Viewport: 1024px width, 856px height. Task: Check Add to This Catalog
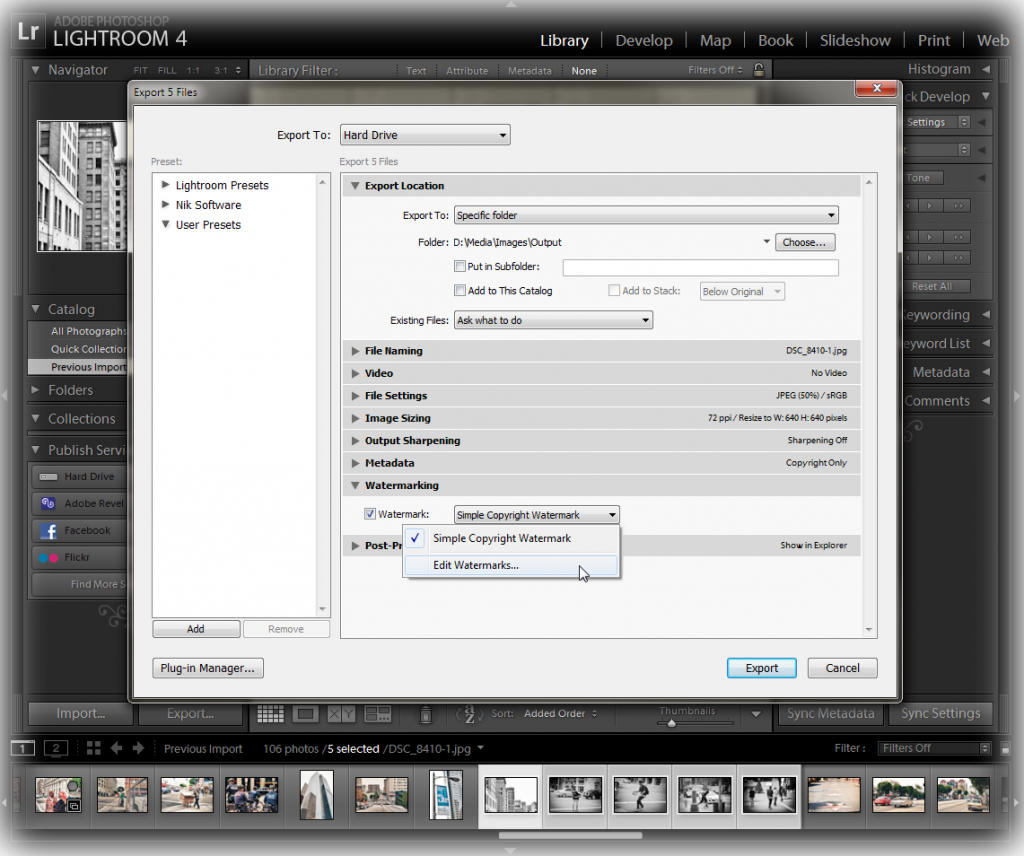pyautogui.click(x=460, y=291)
